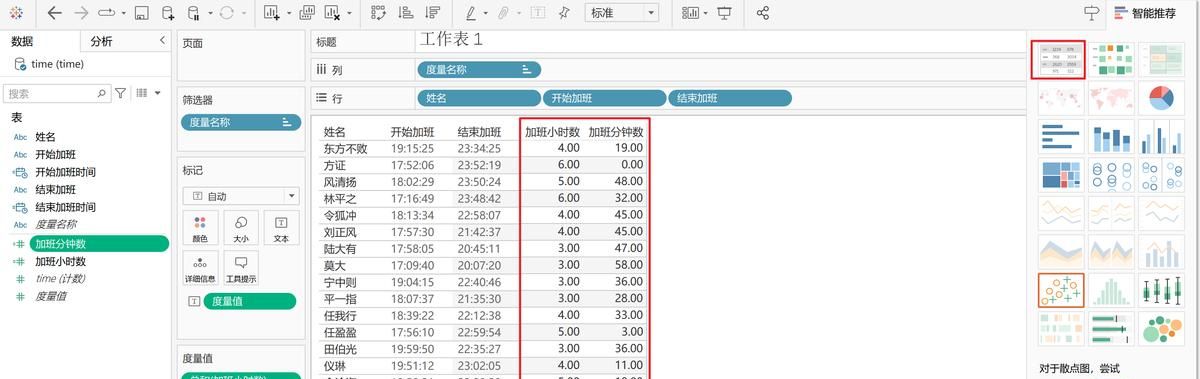Image resolution: width=1200 pixels, height=379 pixels.
Task: Click the Tableau logo start icon
Action: pyautogui.click(x=17, y=13)
